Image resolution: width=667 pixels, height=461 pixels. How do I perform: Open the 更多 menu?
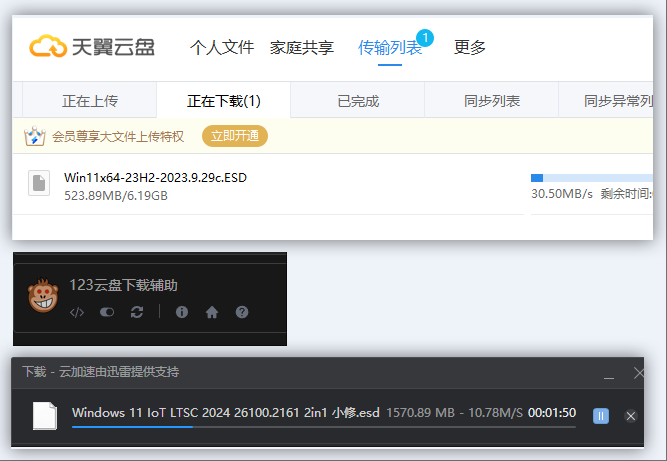pyautogui.click(x=470, y=47)
